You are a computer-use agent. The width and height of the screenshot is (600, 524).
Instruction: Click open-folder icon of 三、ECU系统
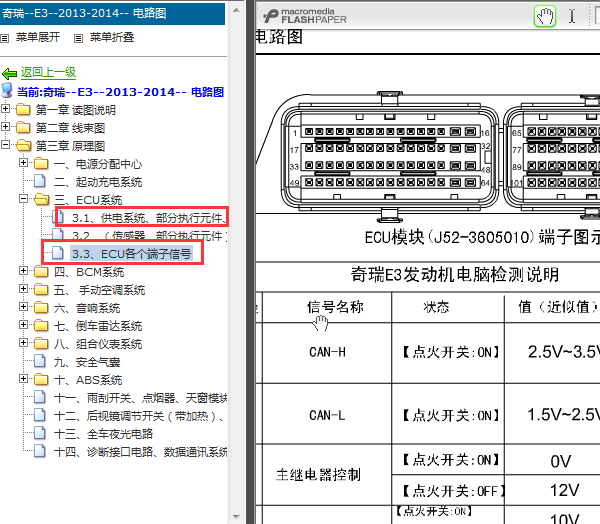[42, 199]
